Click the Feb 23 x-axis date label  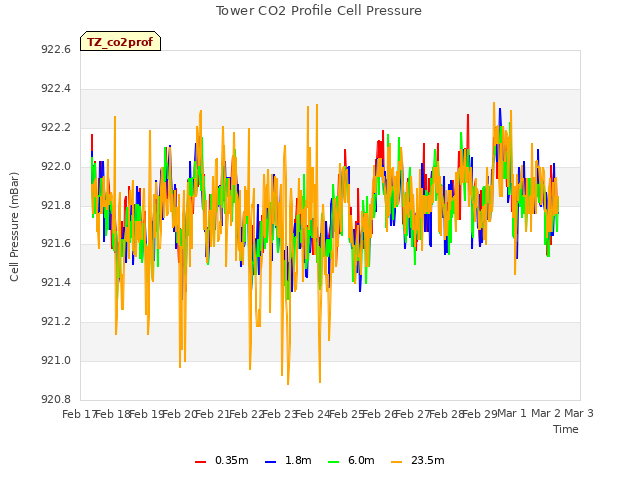click(280, 414)
